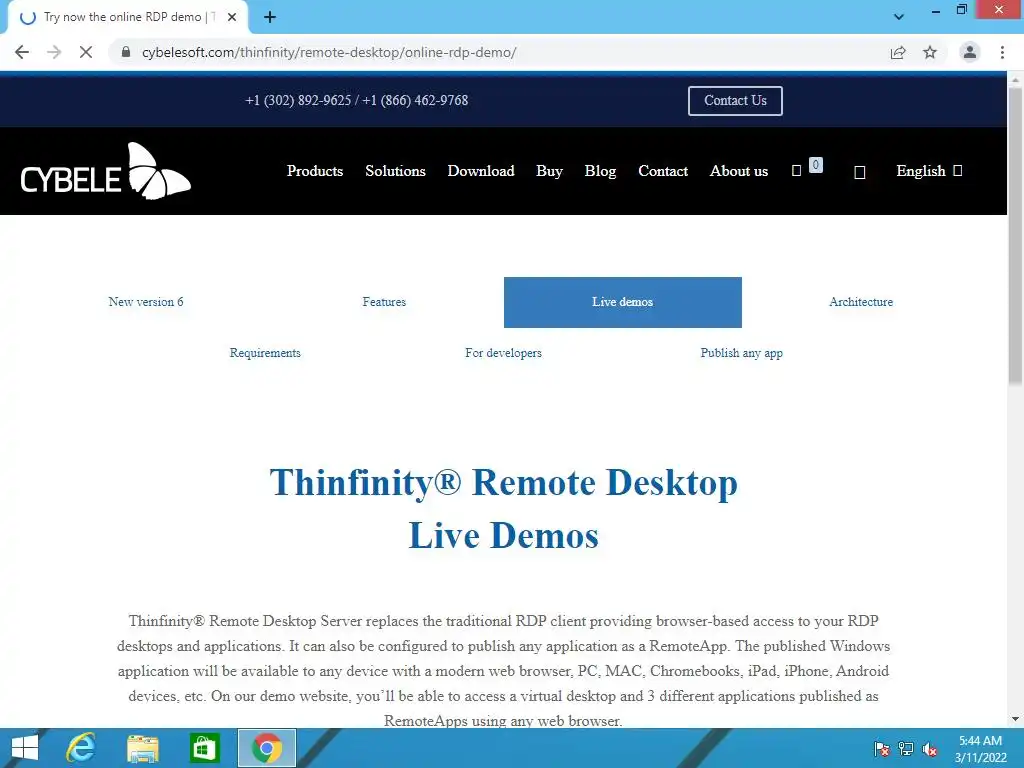Click the phone number text in header
Image resolution: width=1024 pixels, height=768 pixels.
357,101
